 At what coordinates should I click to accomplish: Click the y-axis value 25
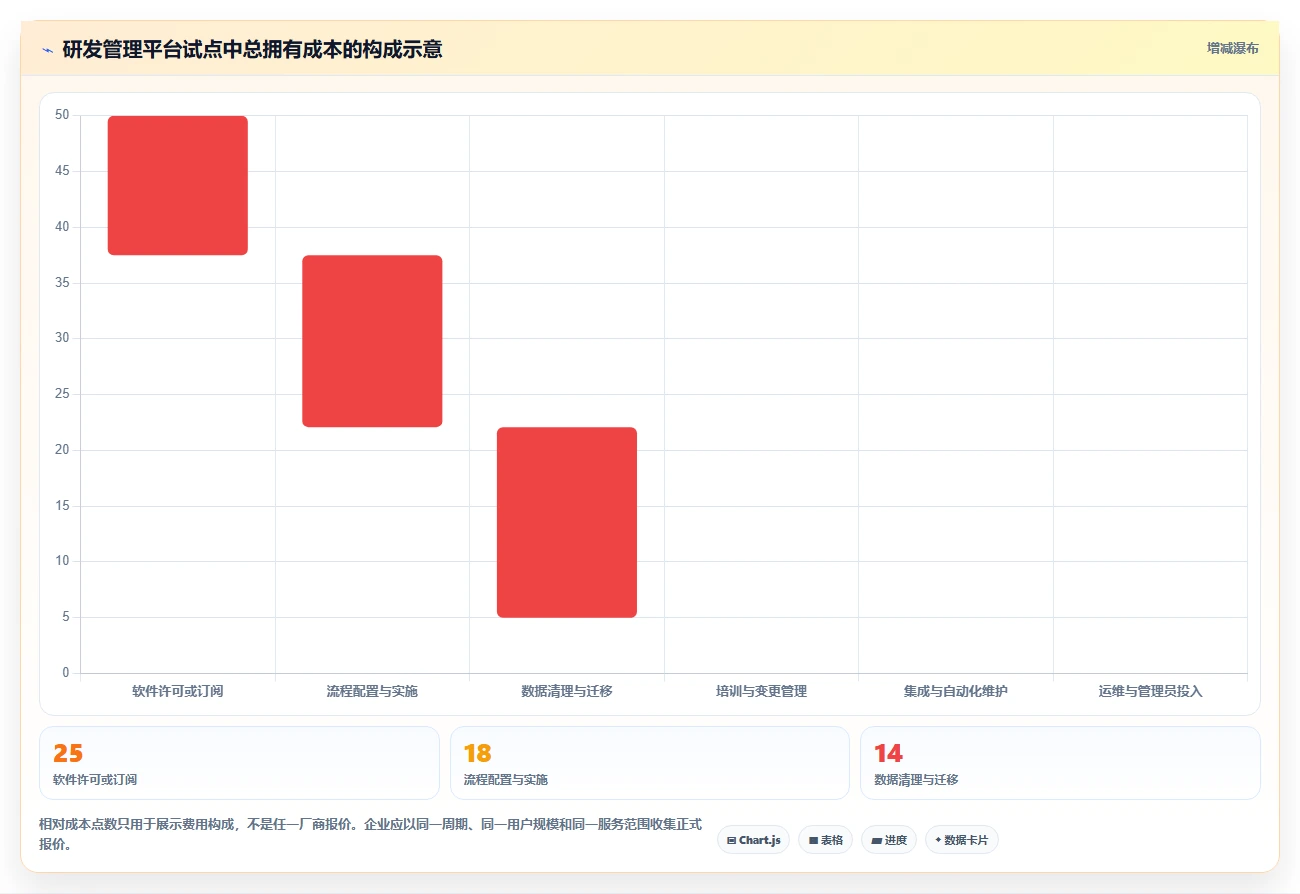click(62, 394)
